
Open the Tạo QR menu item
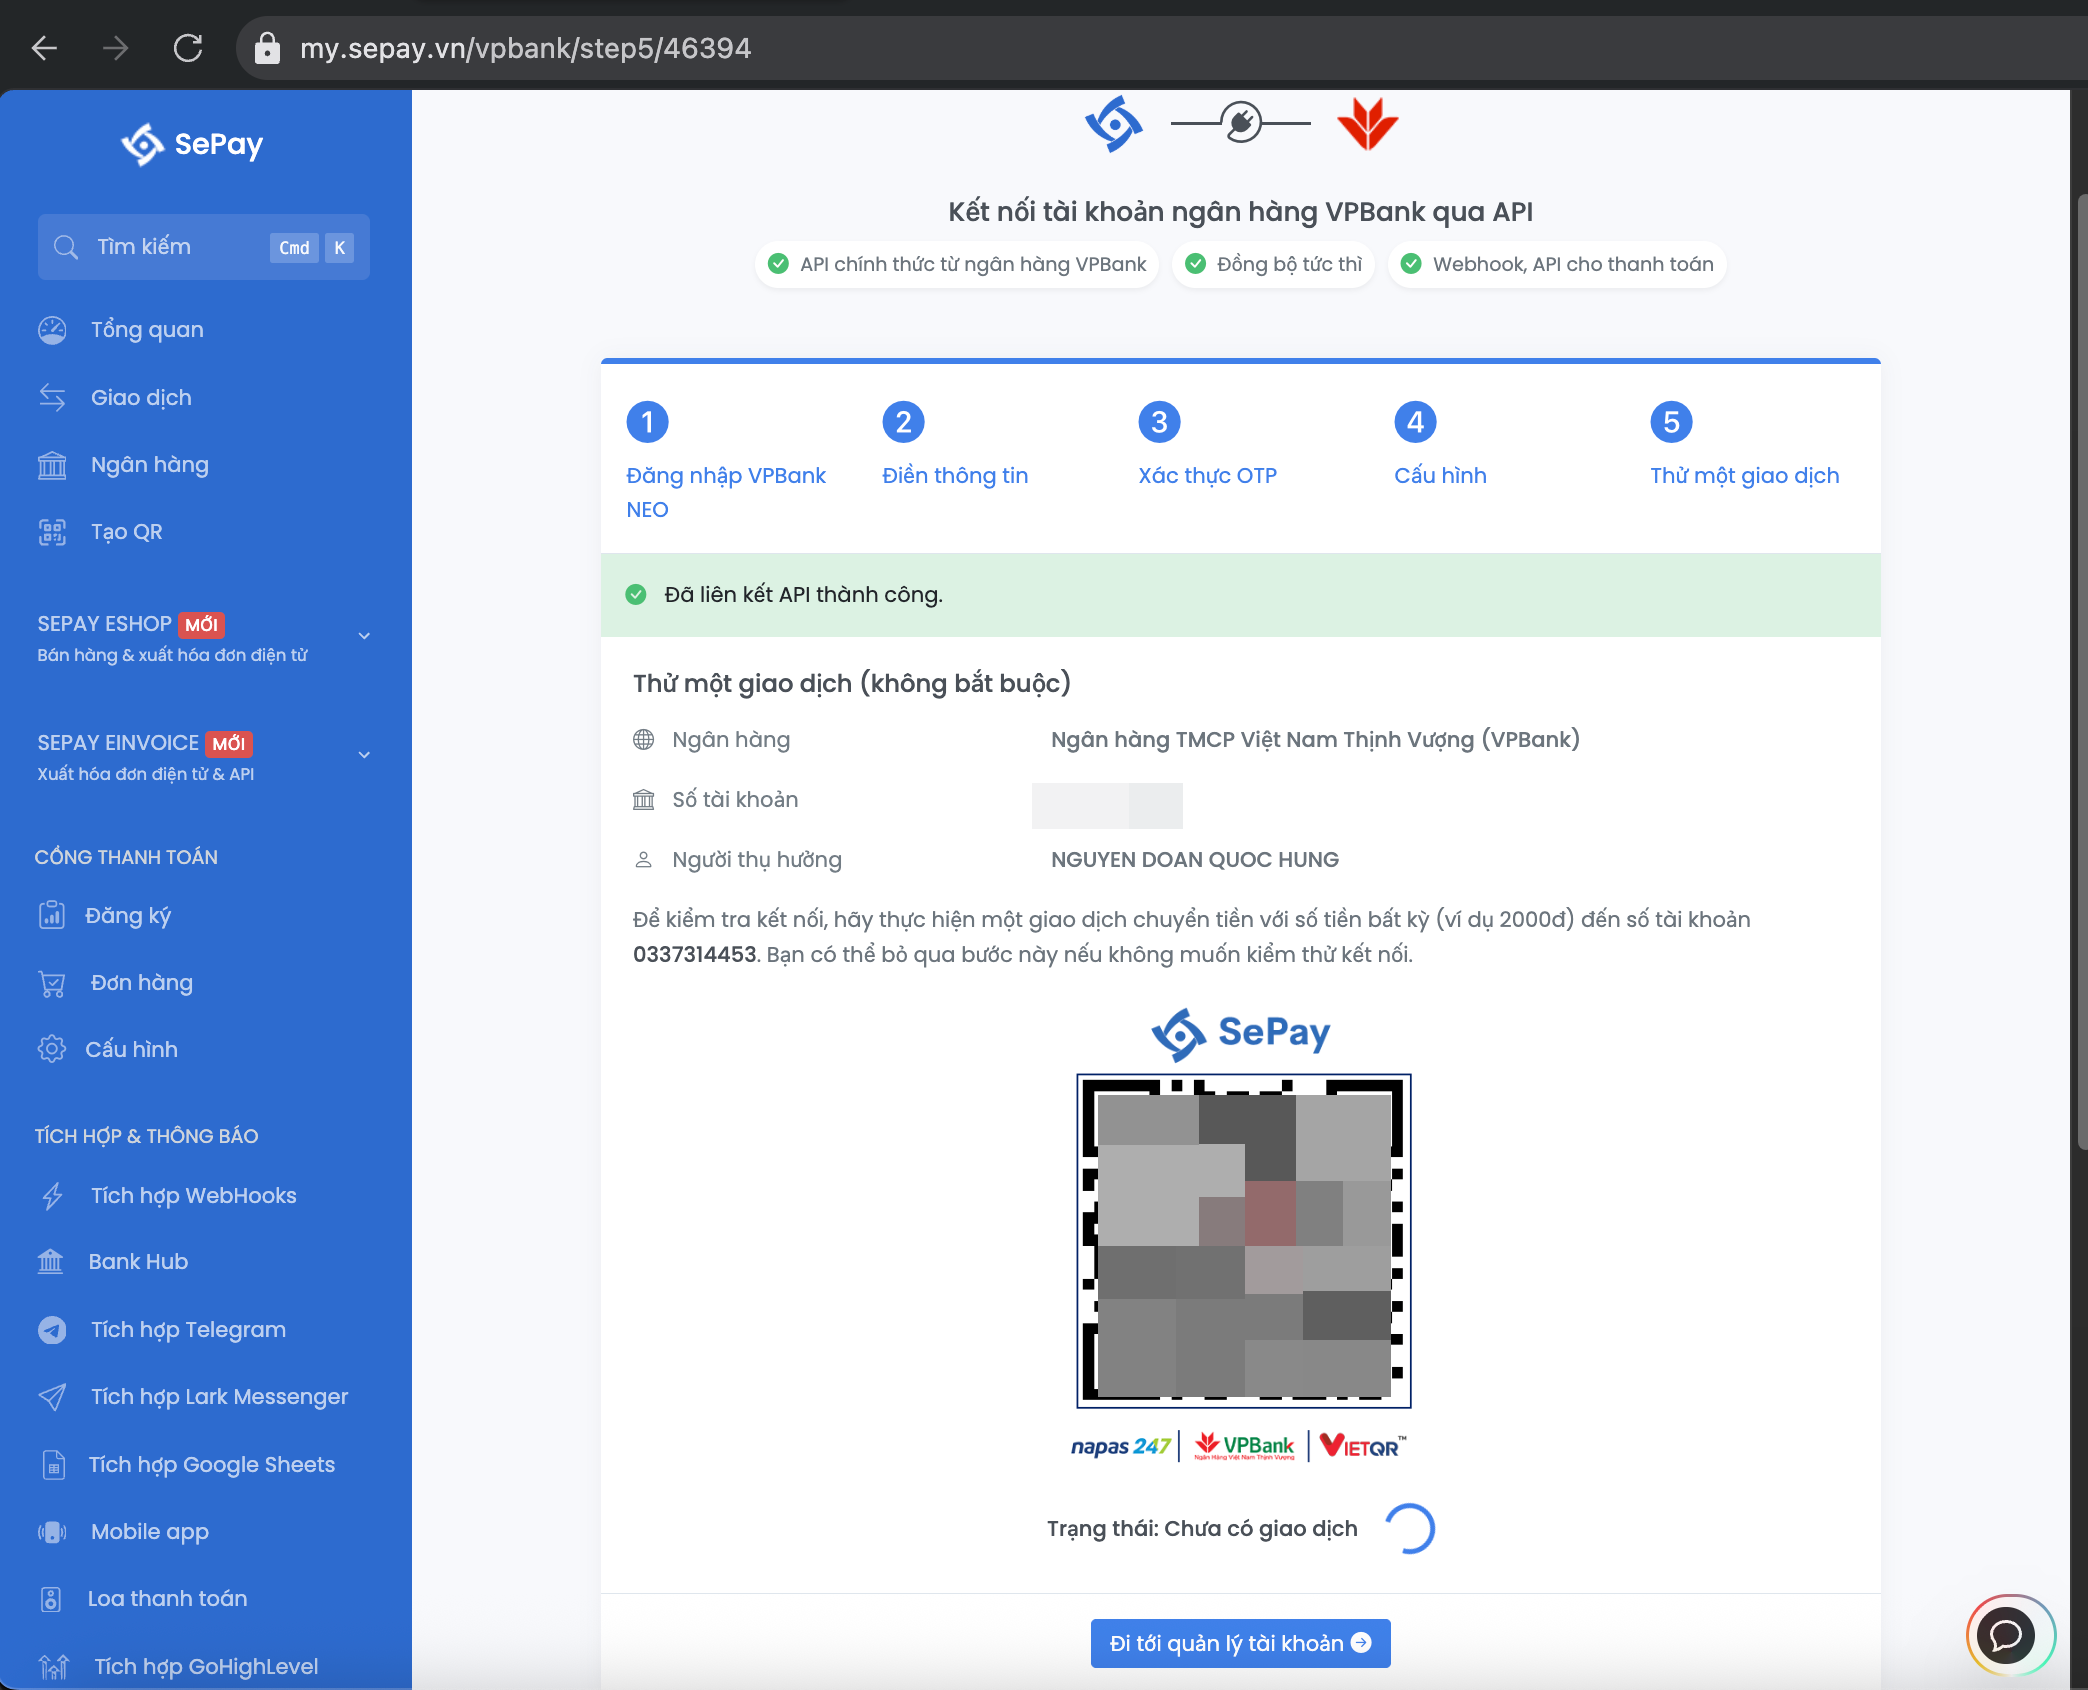point(126,532)
